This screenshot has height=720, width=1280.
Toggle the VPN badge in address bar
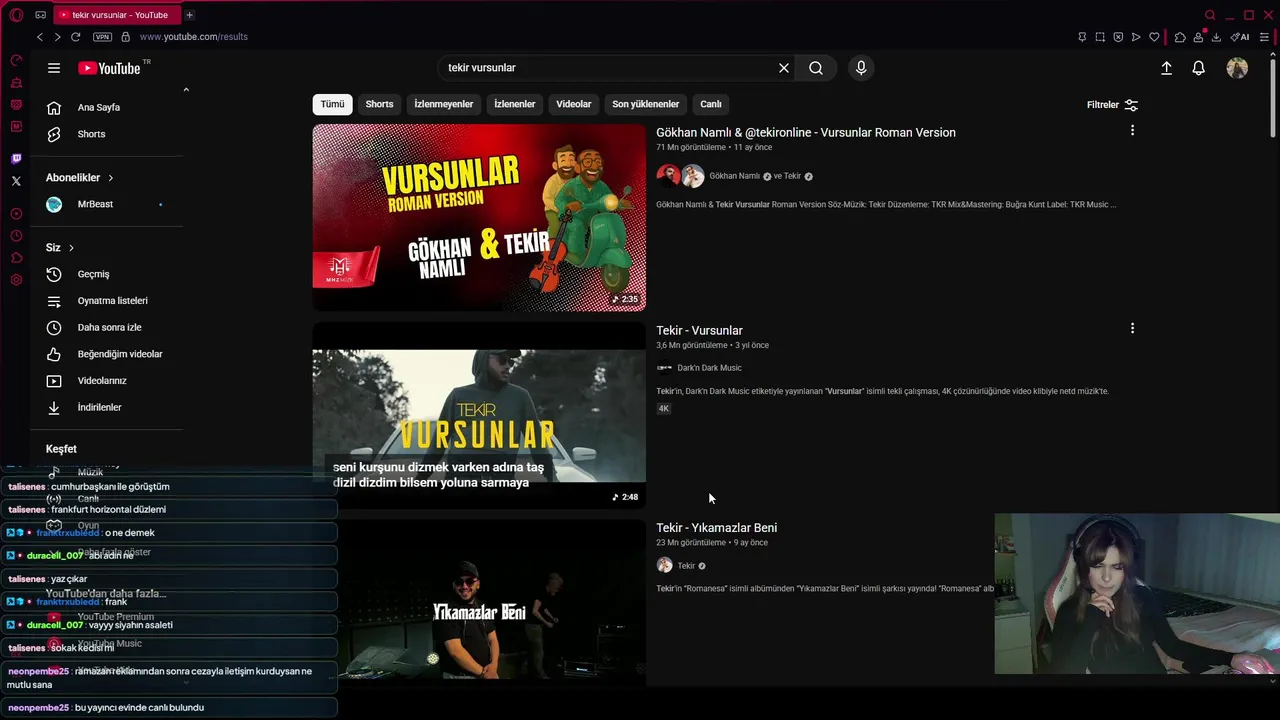[x=102, y=37]
